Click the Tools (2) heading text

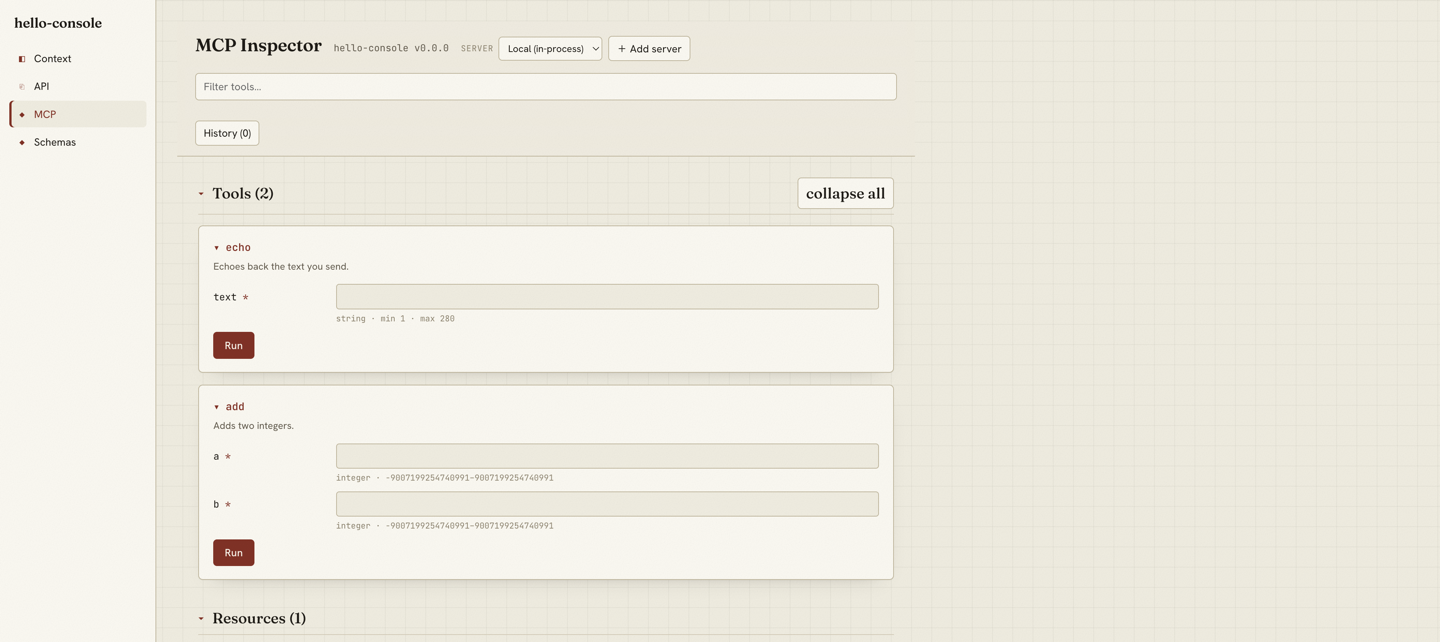[x=243, y=193]
